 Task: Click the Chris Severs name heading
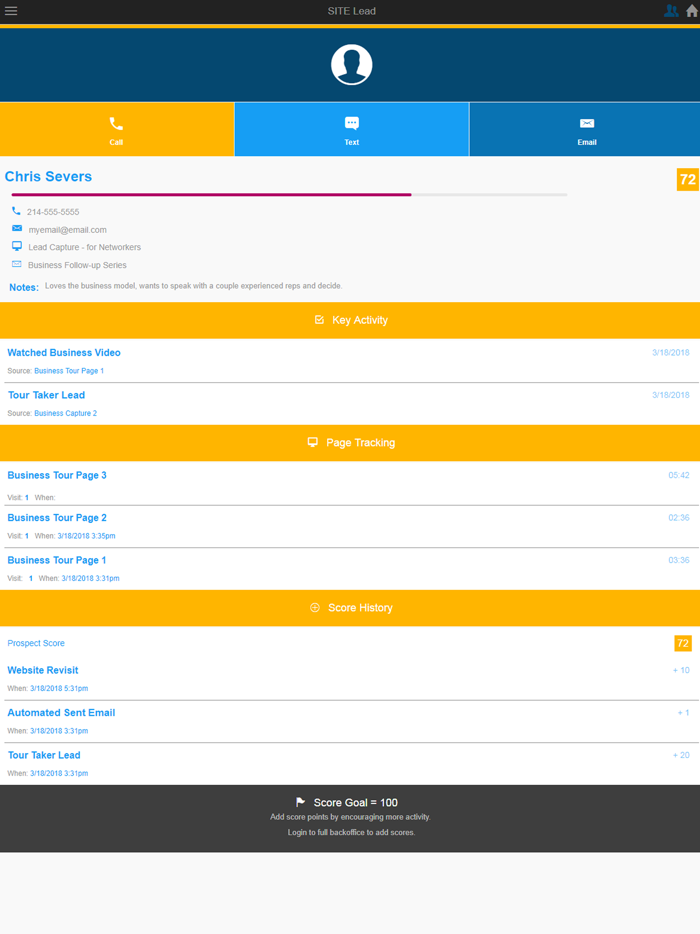48,176
